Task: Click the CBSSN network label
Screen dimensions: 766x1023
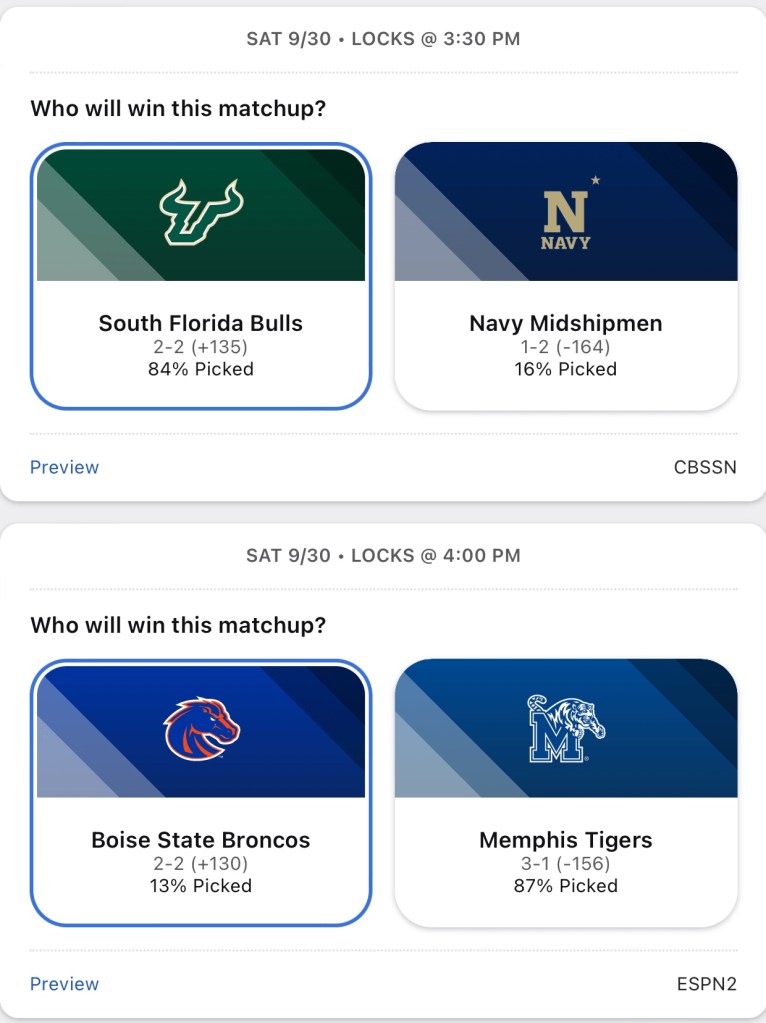Action: (705, 467)
